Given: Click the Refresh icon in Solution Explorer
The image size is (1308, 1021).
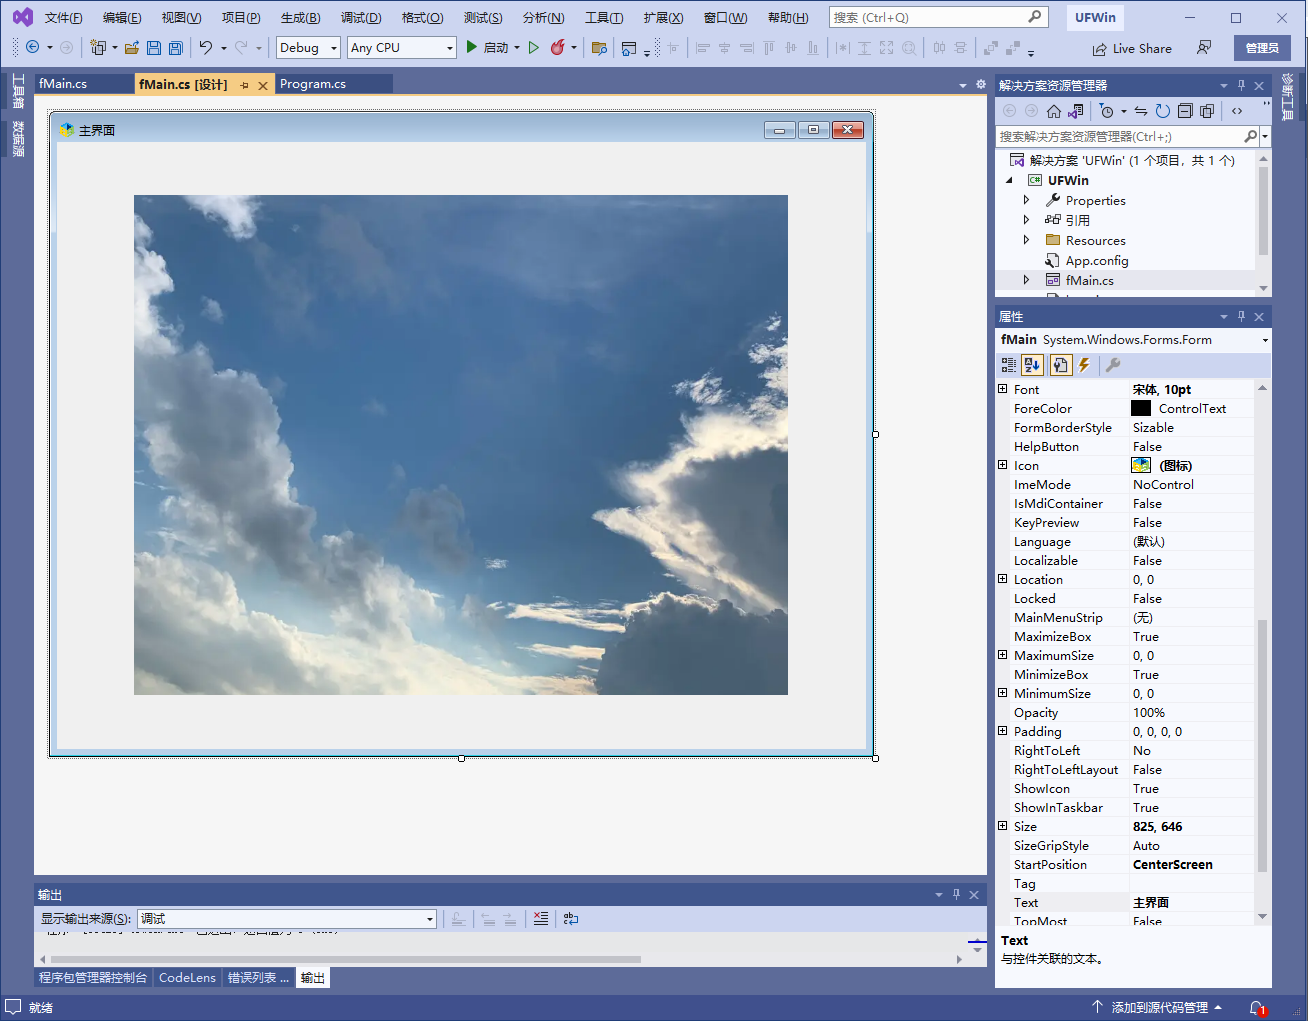Looking at the screenshot, I should [x=1163, y=111].
